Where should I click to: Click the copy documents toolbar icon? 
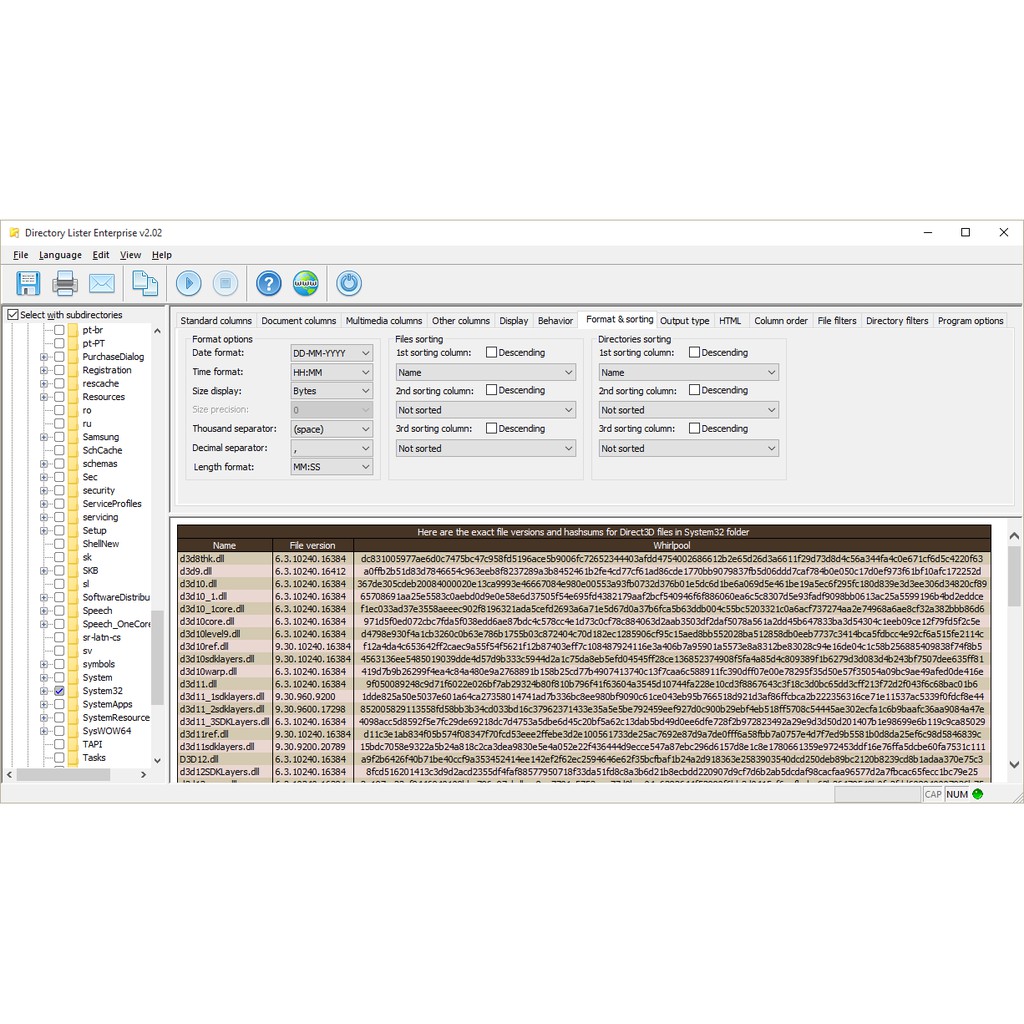click(x=145, y=283)
